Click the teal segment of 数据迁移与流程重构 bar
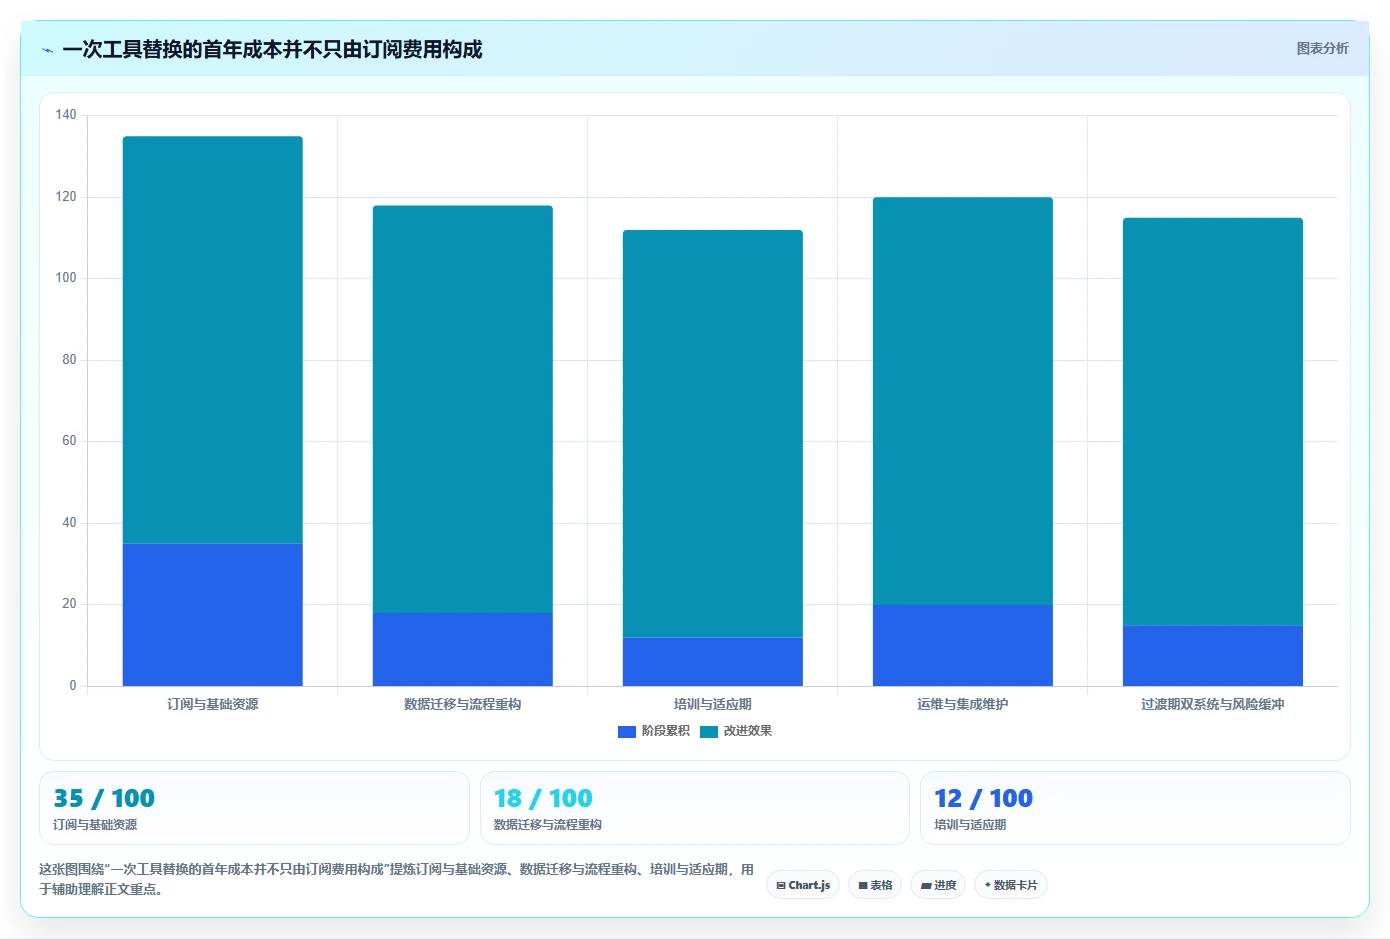Viewport: 1390px width, 939px height. pyautogui.click(x=463, y=409)
